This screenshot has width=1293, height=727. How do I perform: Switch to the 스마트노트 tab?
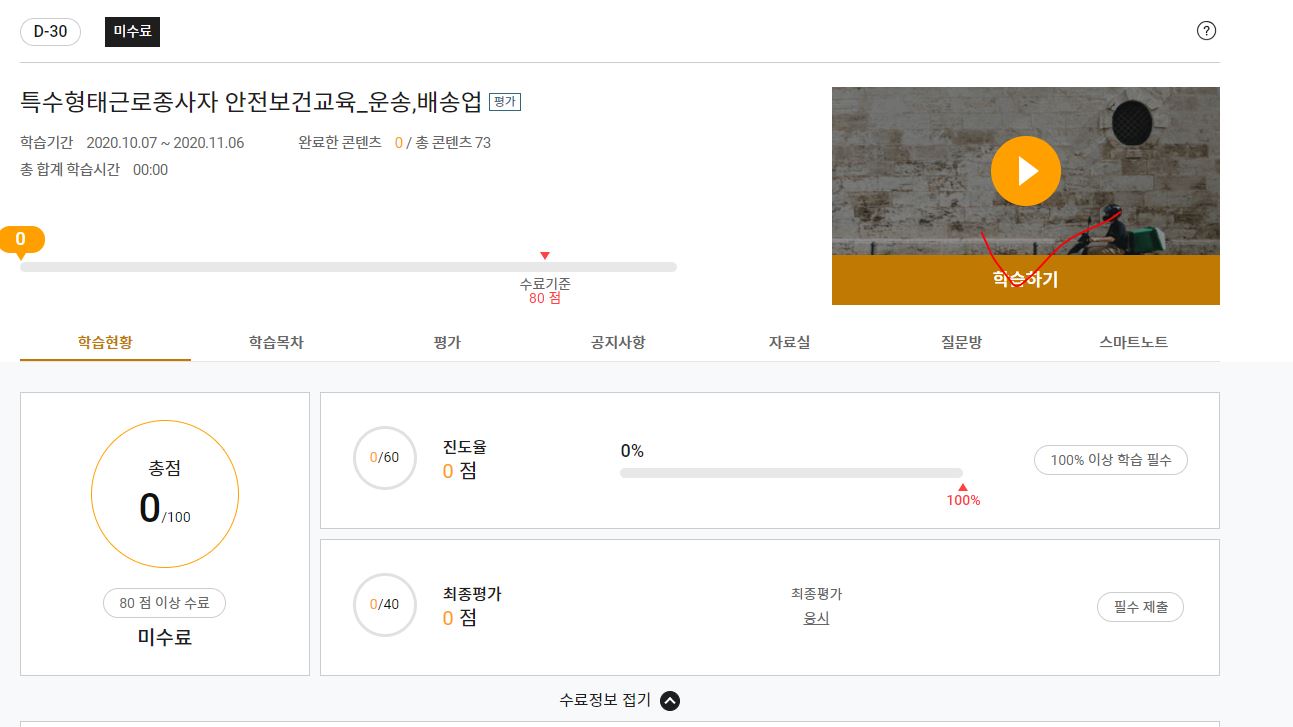1133,342
